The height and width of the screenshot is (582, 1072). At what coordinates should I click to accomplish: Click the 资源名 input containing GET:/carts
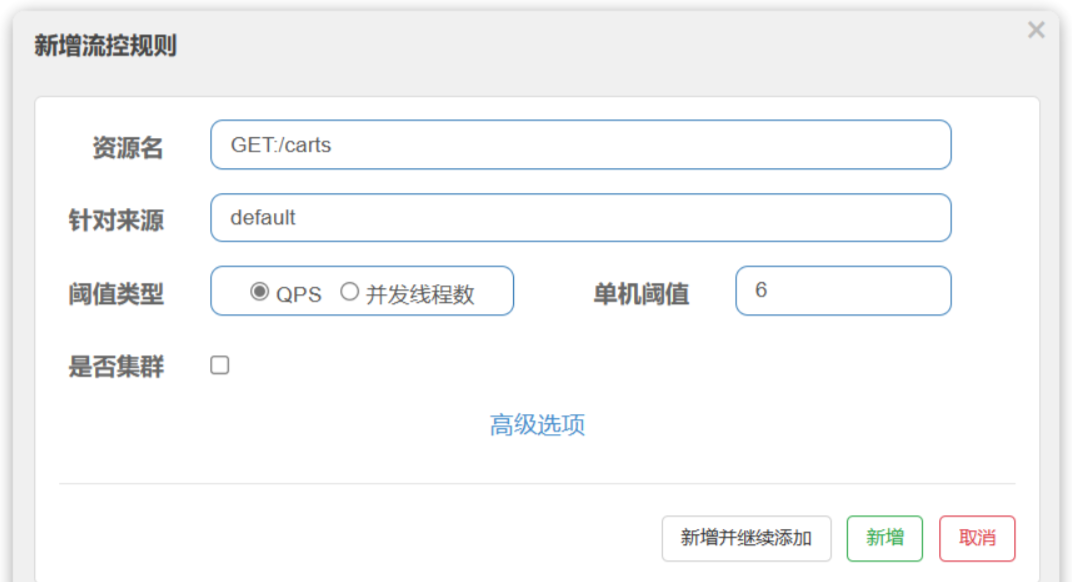coord(580,145)
